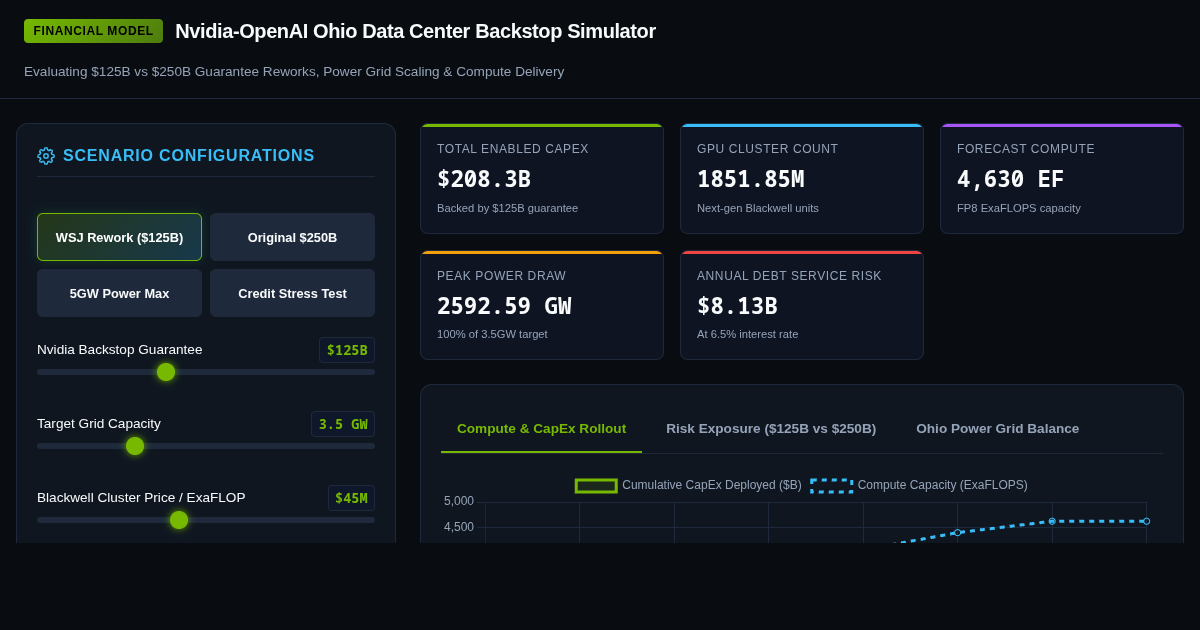Viewport: 1200px width, 630px height.
Task: Select the Original $250B scenario
Action: (x=292, y=237)
